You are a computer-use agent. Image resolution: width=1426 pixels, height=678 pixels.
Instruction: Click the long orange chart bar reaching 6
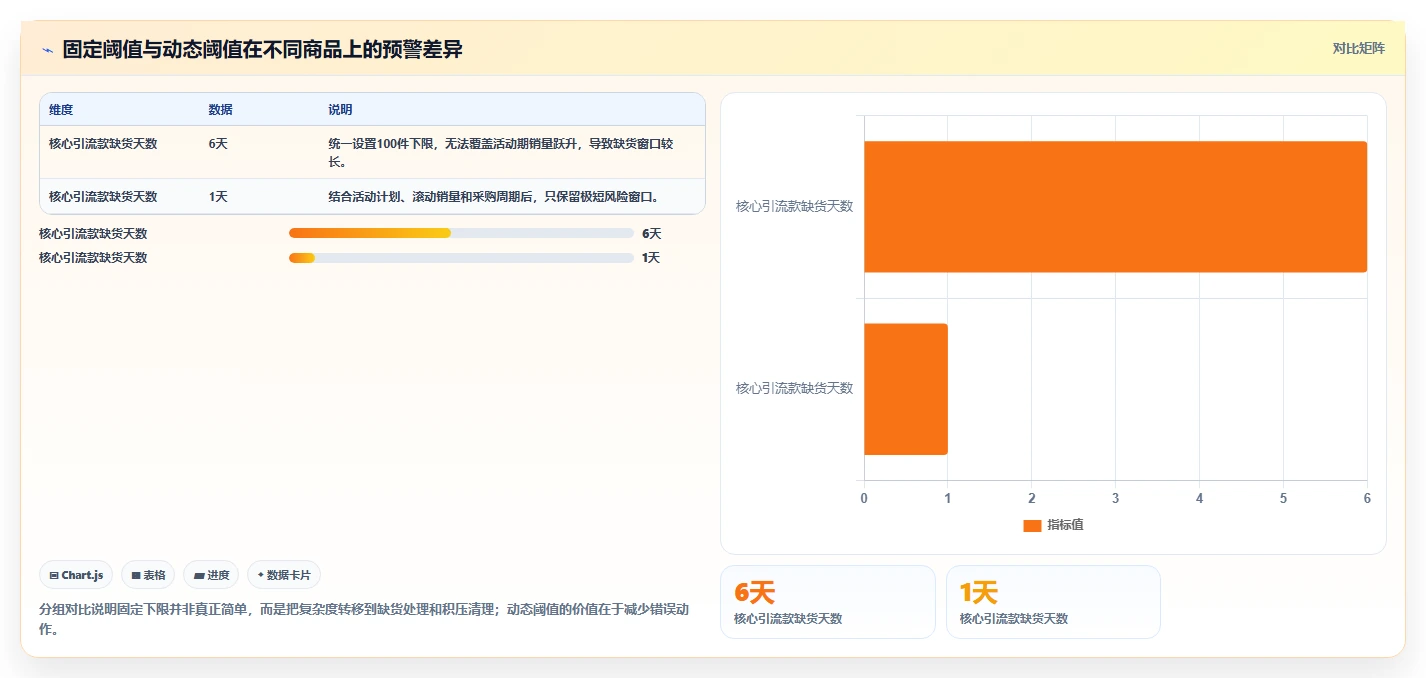click(x=1115, y=207)
